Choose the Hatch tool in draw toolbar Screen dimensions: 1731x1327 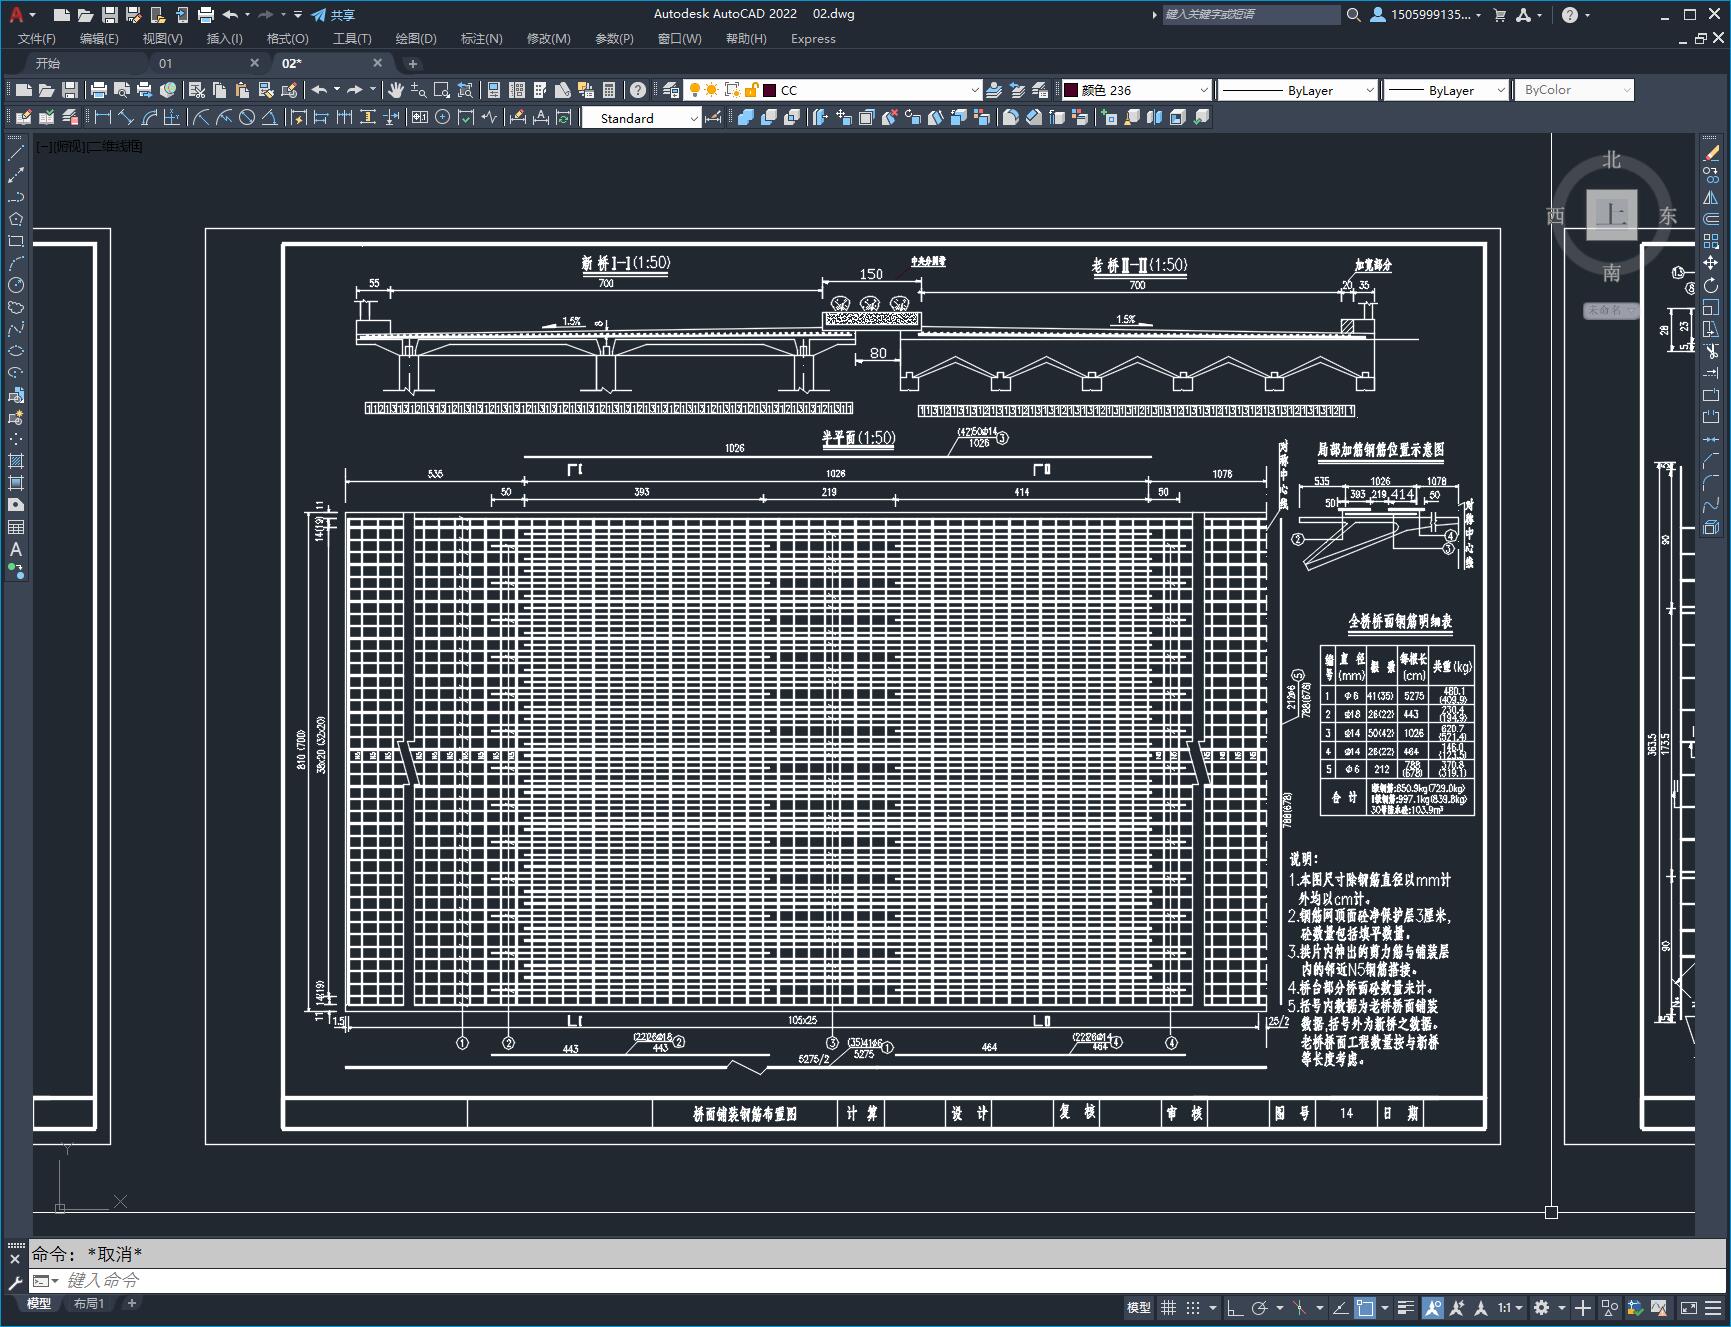[x=16, y=461]
